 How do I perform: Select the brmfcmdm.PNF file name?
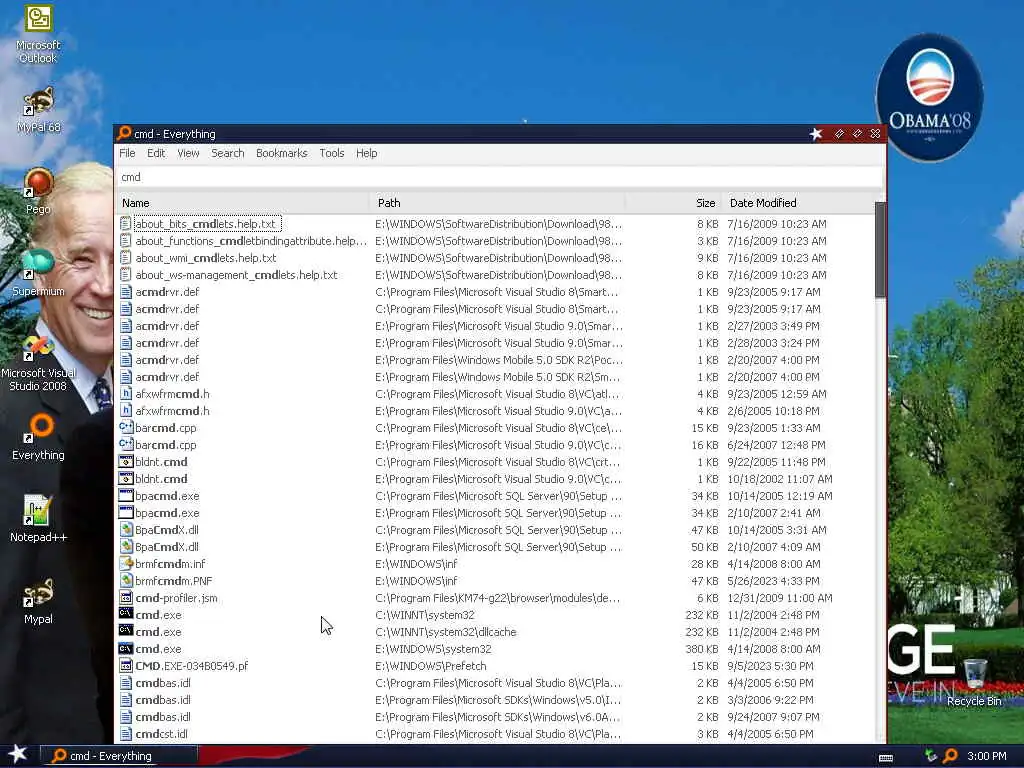click(173, 581)
